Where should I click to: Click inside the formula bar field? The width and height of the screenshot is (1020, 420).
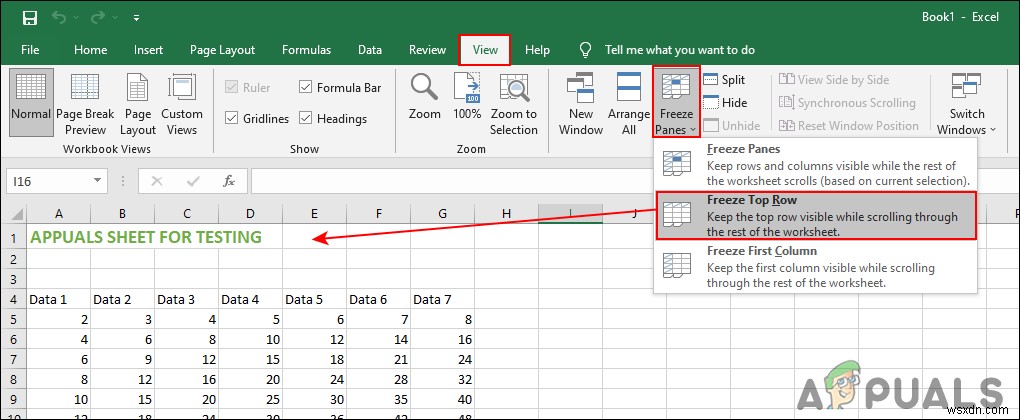pos(634,181)
